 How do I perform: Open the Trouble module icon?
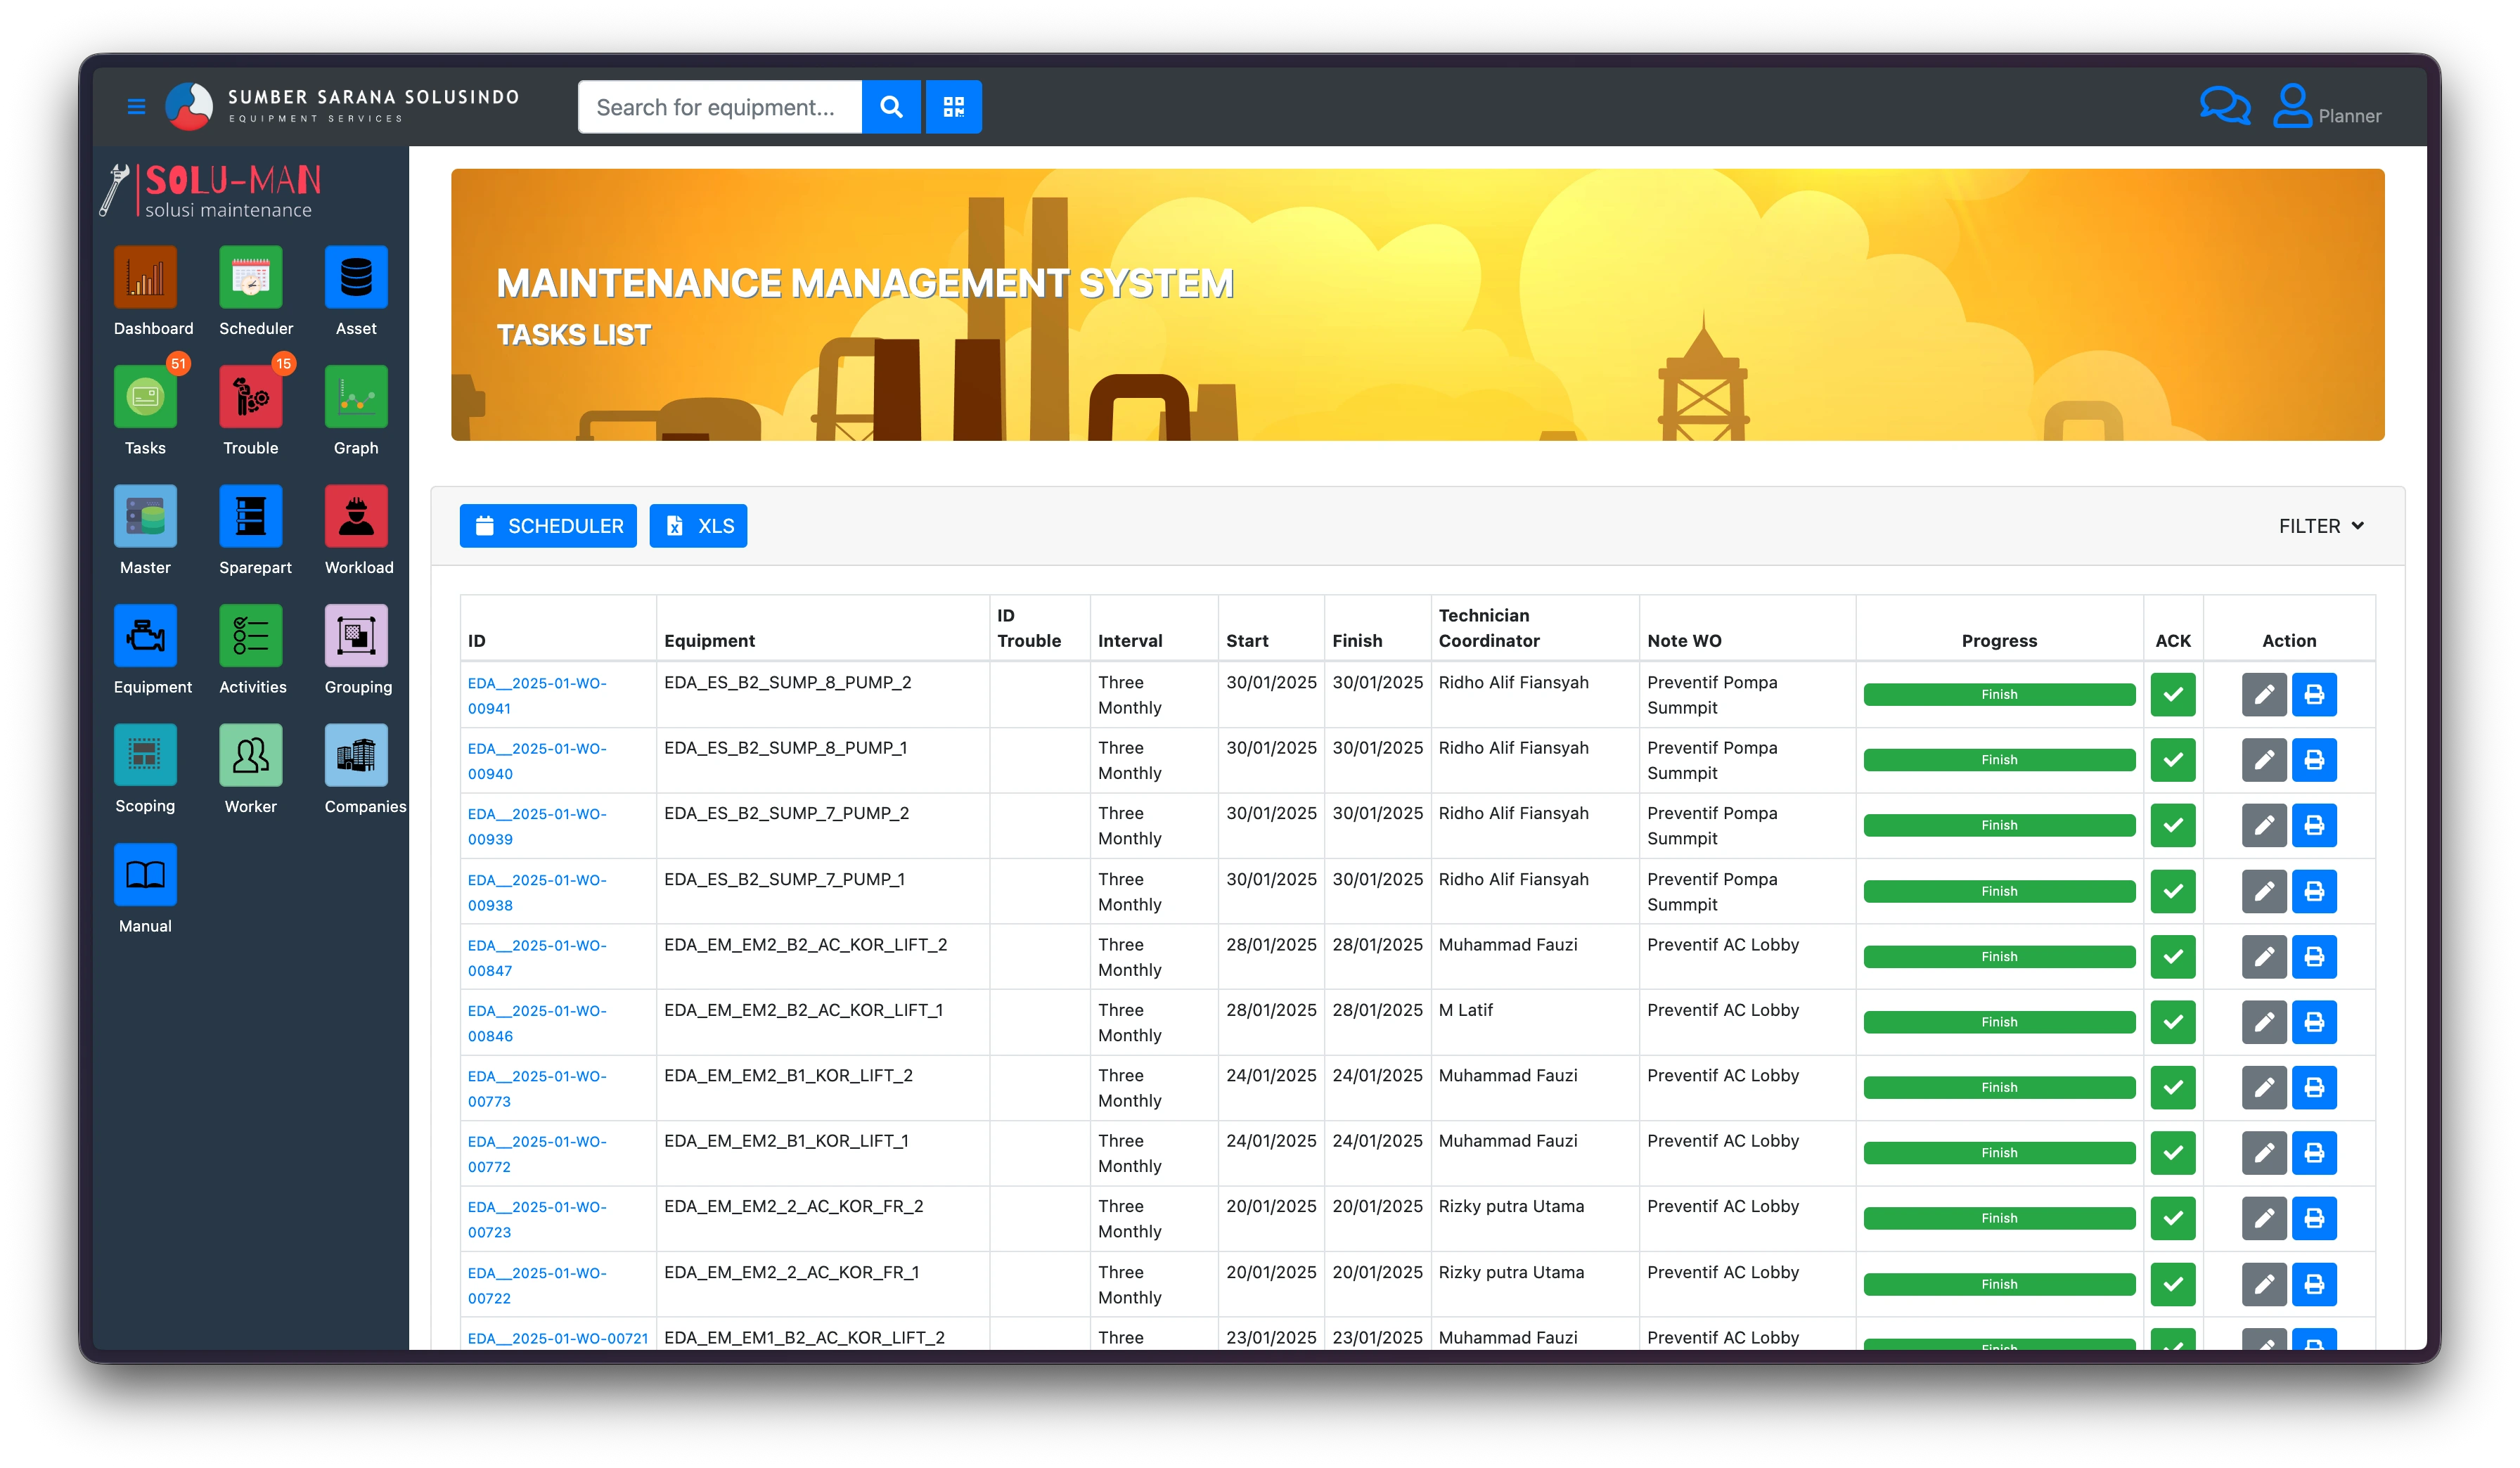pyautogui.click(x=250, y=397)
